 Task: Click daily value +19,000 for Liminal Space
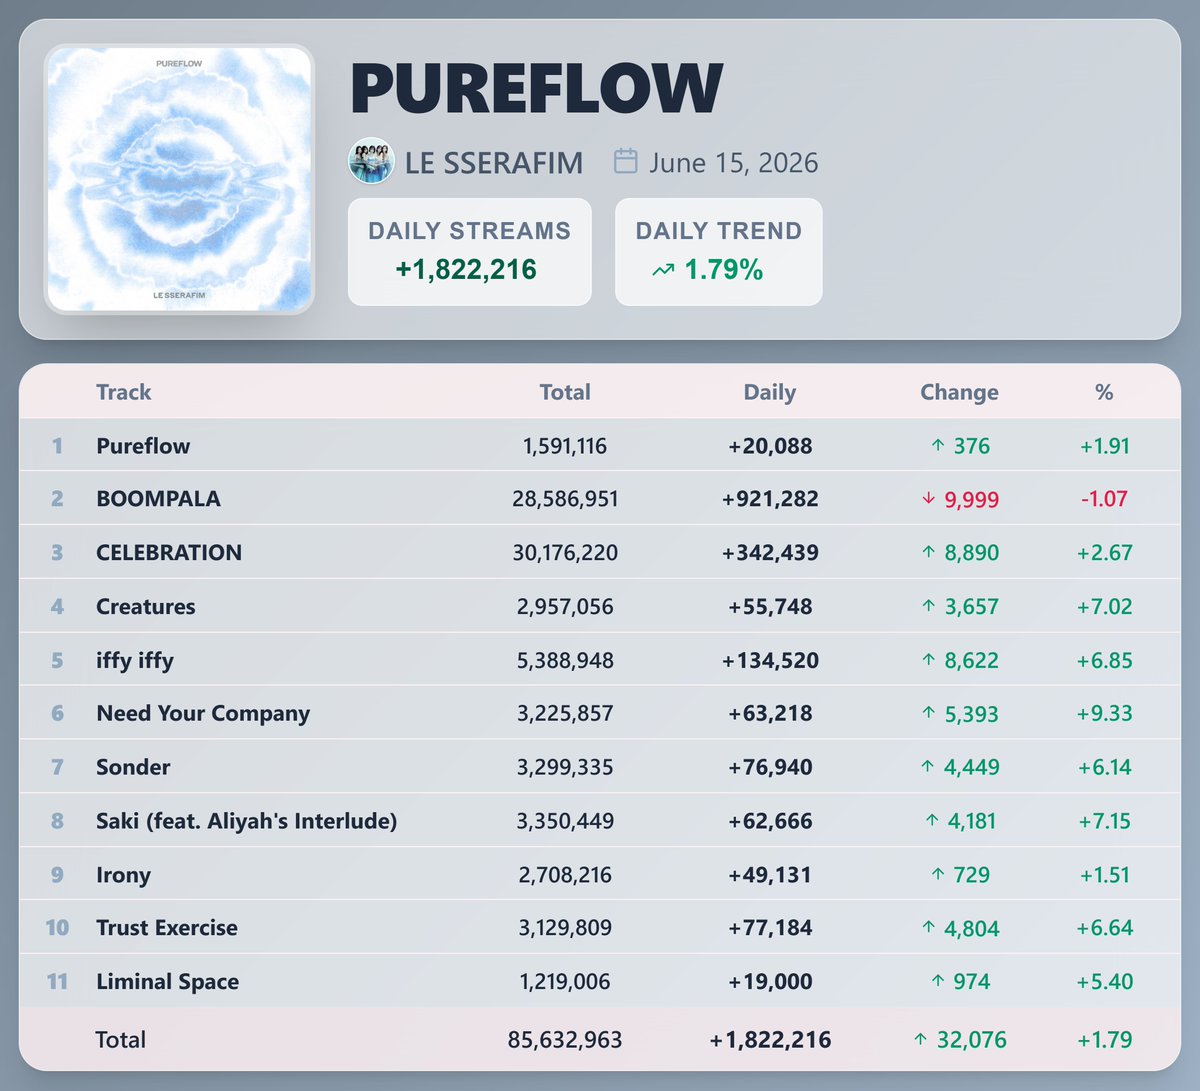coord(770,982)
